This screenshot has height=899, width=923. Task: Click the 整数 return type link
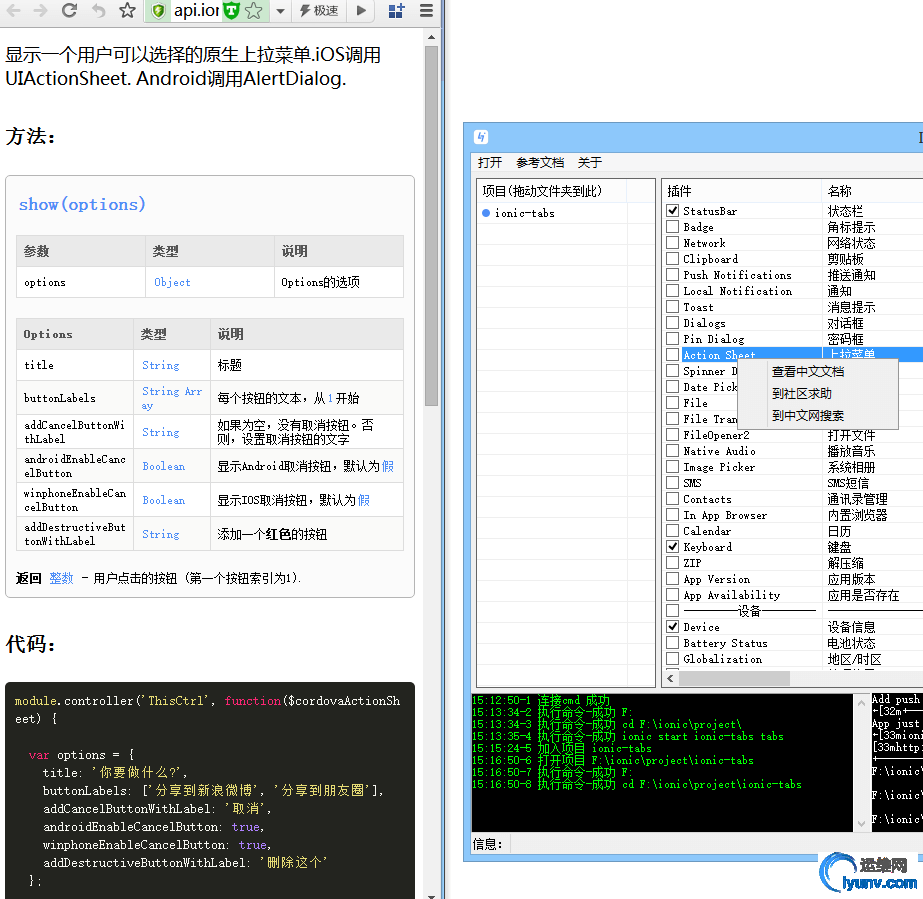[62, 578]
